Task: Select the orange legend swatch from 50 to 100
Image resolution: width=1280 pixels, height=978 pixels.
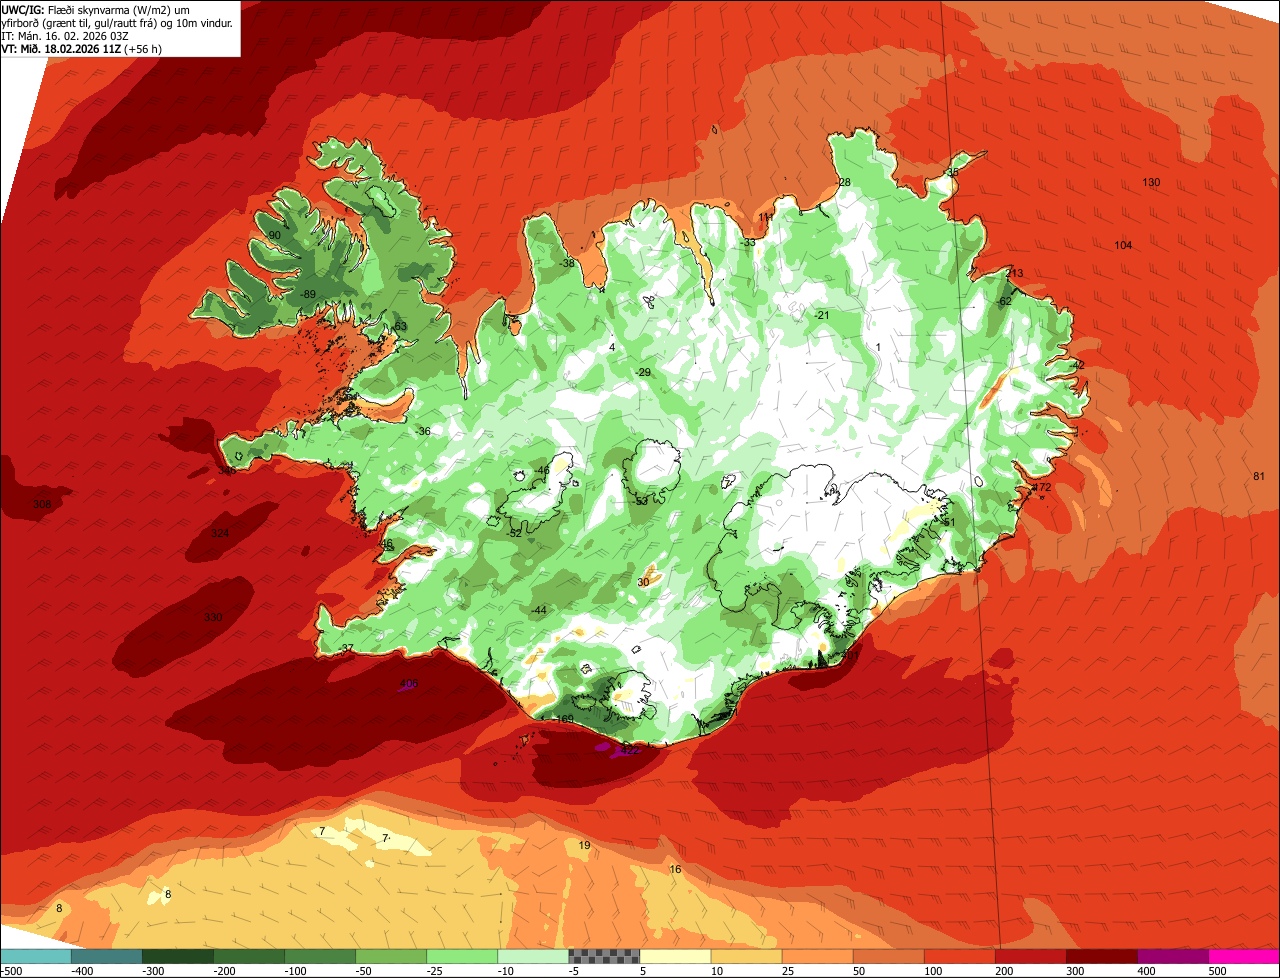Action: click(888, 956)
